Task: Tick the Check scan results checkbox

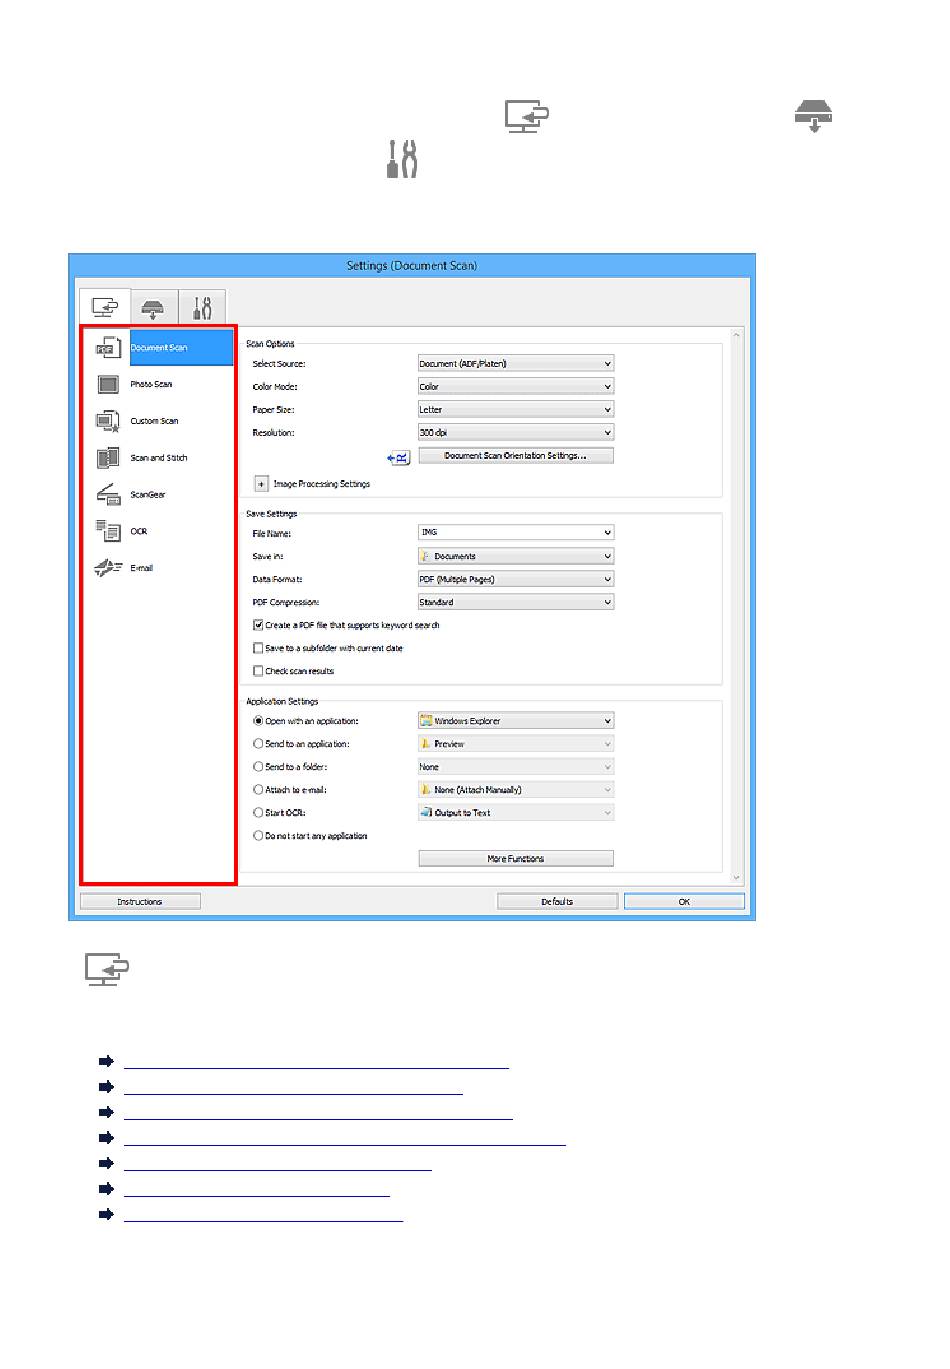Action: click(x=258, y=671)
